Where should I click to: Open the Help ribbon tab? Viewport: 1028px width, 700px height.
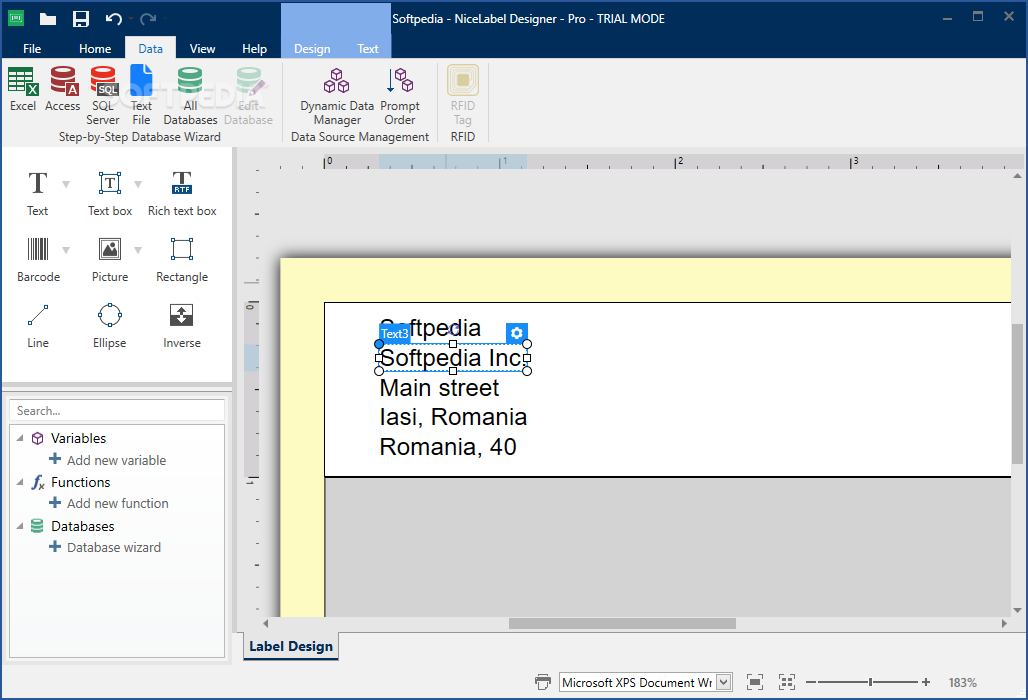click(254, 49)
